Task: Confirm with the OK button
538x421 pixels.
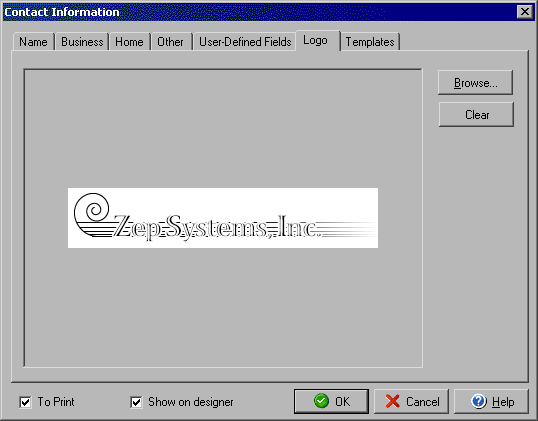Action: pos(331,401)
